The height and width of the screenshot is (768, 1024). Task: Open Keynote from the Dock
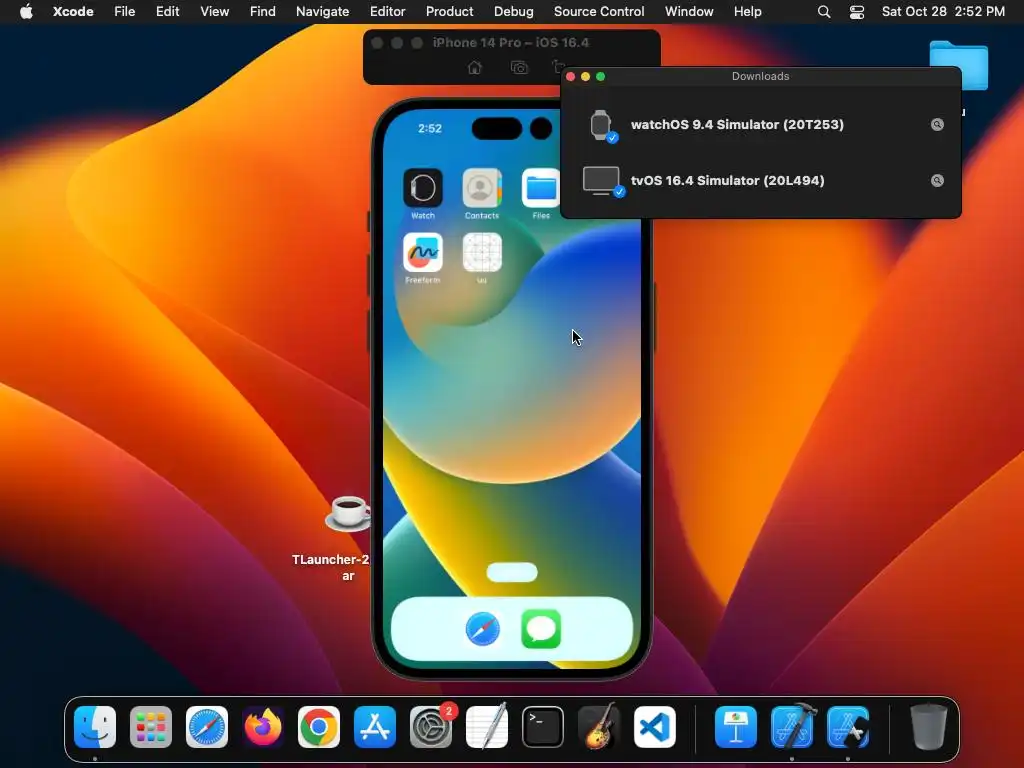736,727
